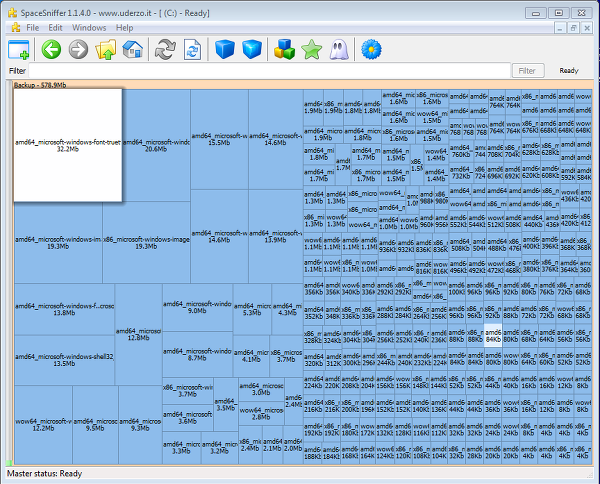Select the 9.0Mb amd64_microsoft-windows block

point(197,307)
